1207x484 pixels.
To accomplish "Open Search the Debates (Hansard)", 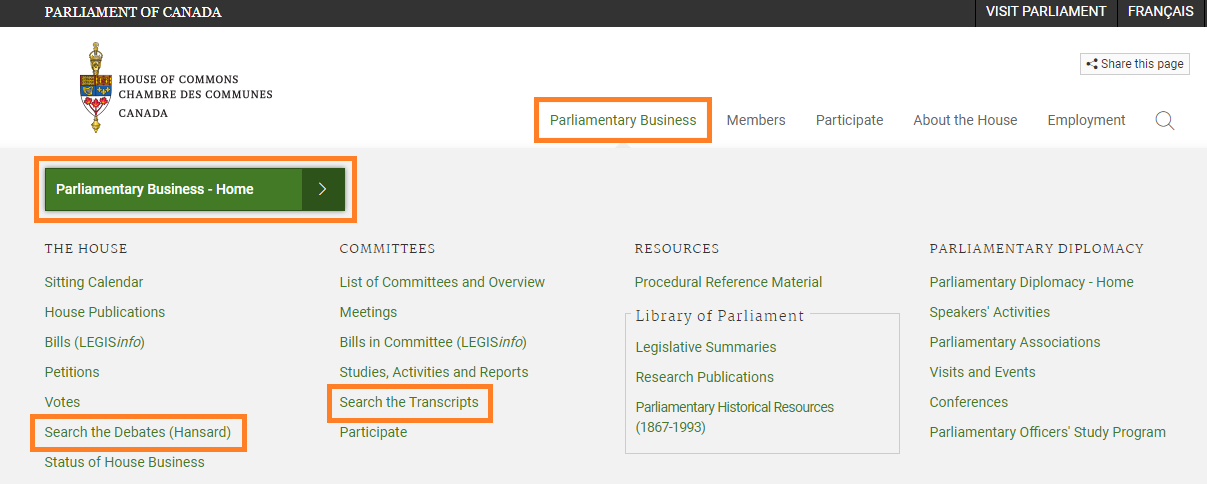I will 138,432.
